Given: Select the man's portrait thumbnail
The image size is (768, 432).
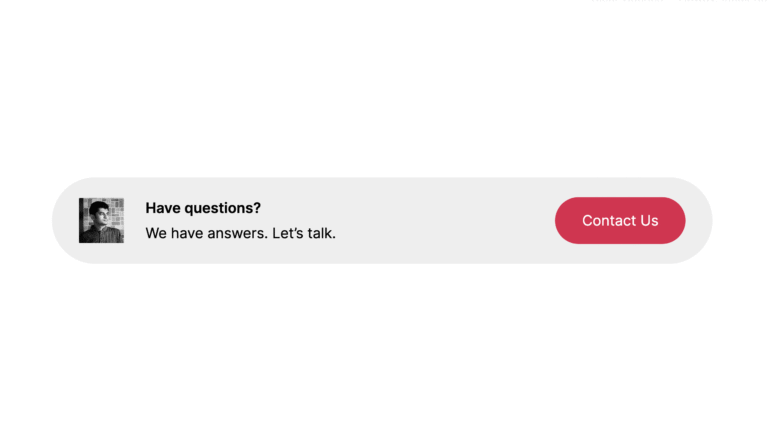Looking at the screenshot, I should [101, 220].
